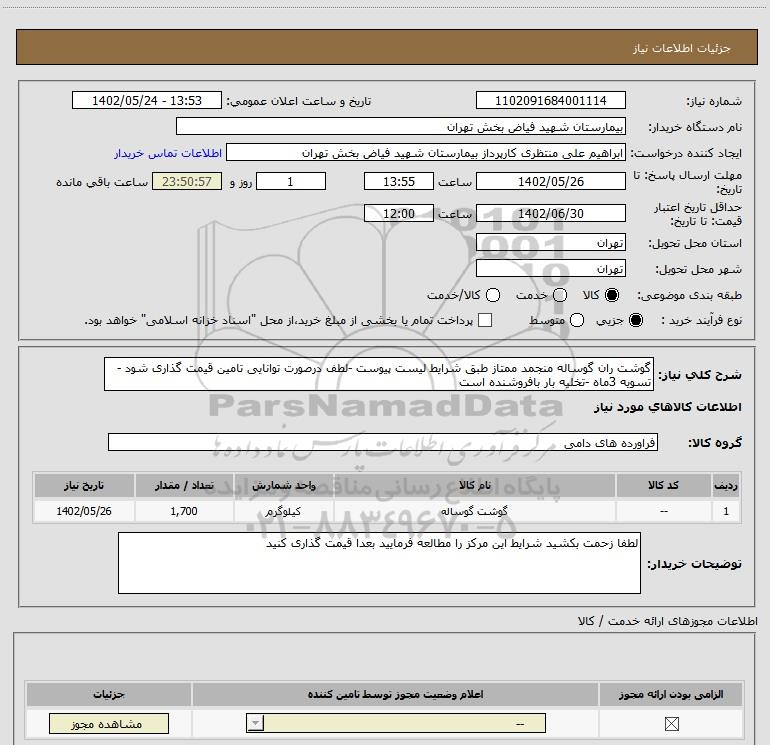Viewport: 770px width, 745px height.
Task: Select the کالا radio button
Action: (x=612, y=295)
